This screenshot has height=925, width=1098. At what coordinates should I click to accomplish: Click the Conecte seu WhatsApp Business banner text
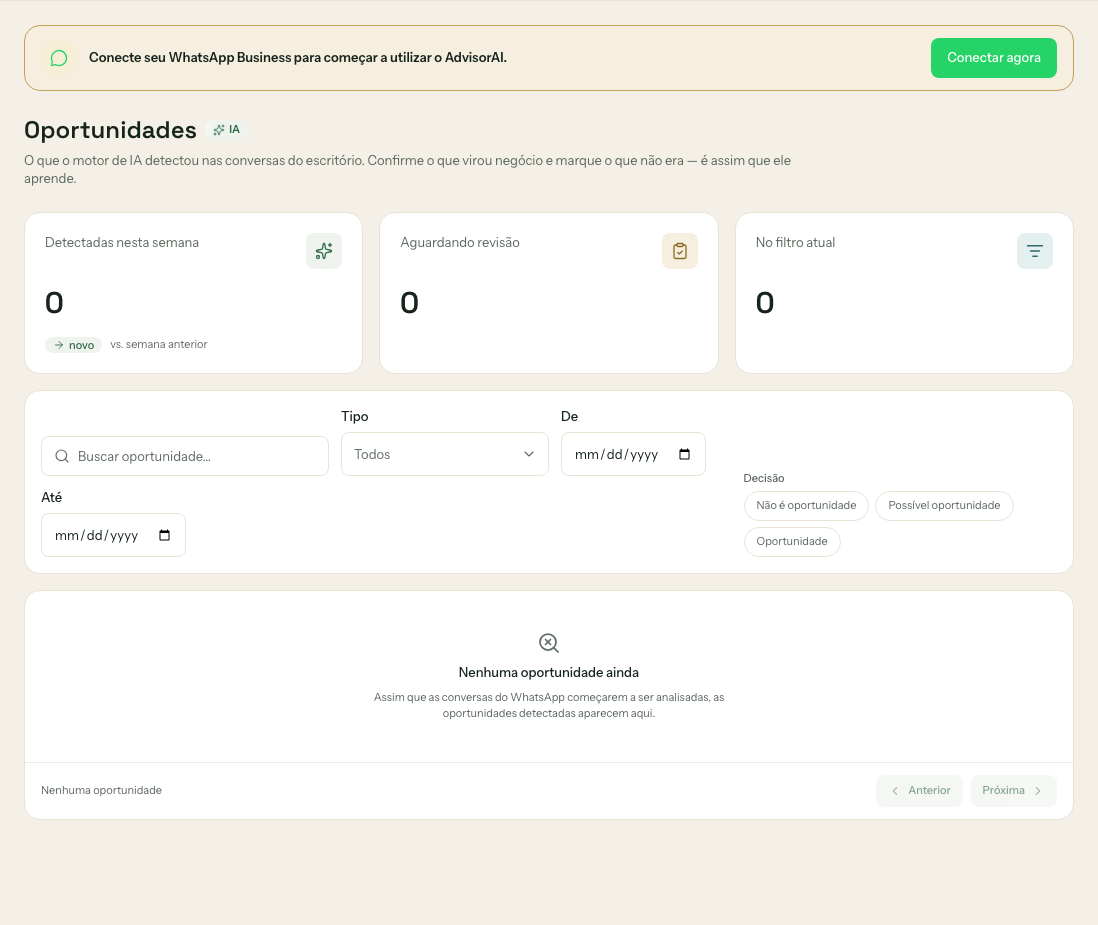coord(298,57)
